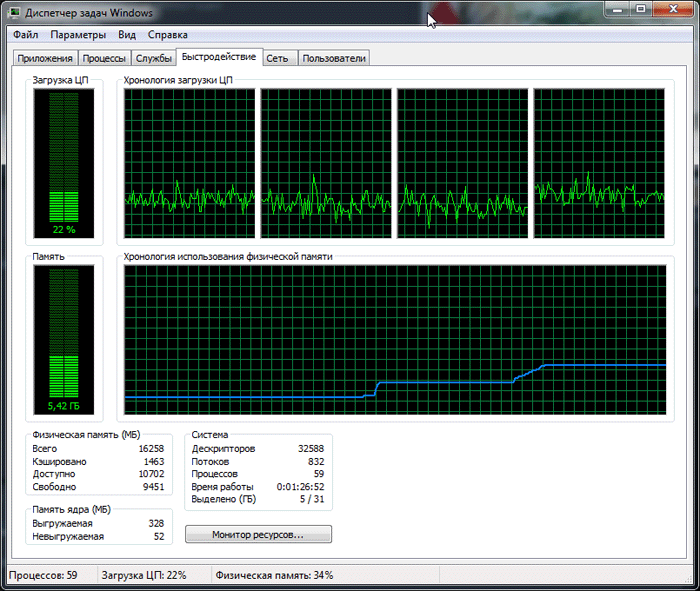Switch to the Пользователи tab
This screenshot has width=700, height=591.
tap(334, 58)
